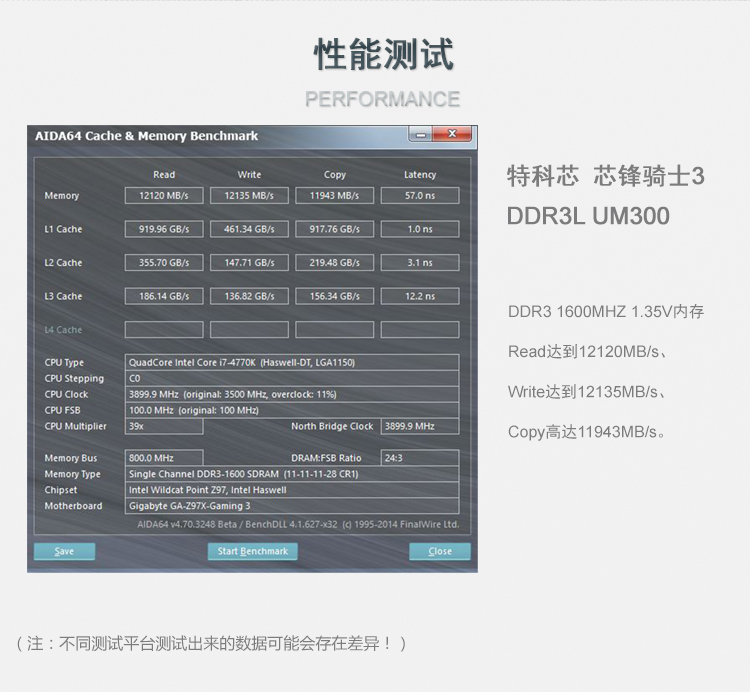Click the Memory row label
Image resolution: width=750 pixels, height=692 pixels.
pyautogui.click(x=62, y=196)
